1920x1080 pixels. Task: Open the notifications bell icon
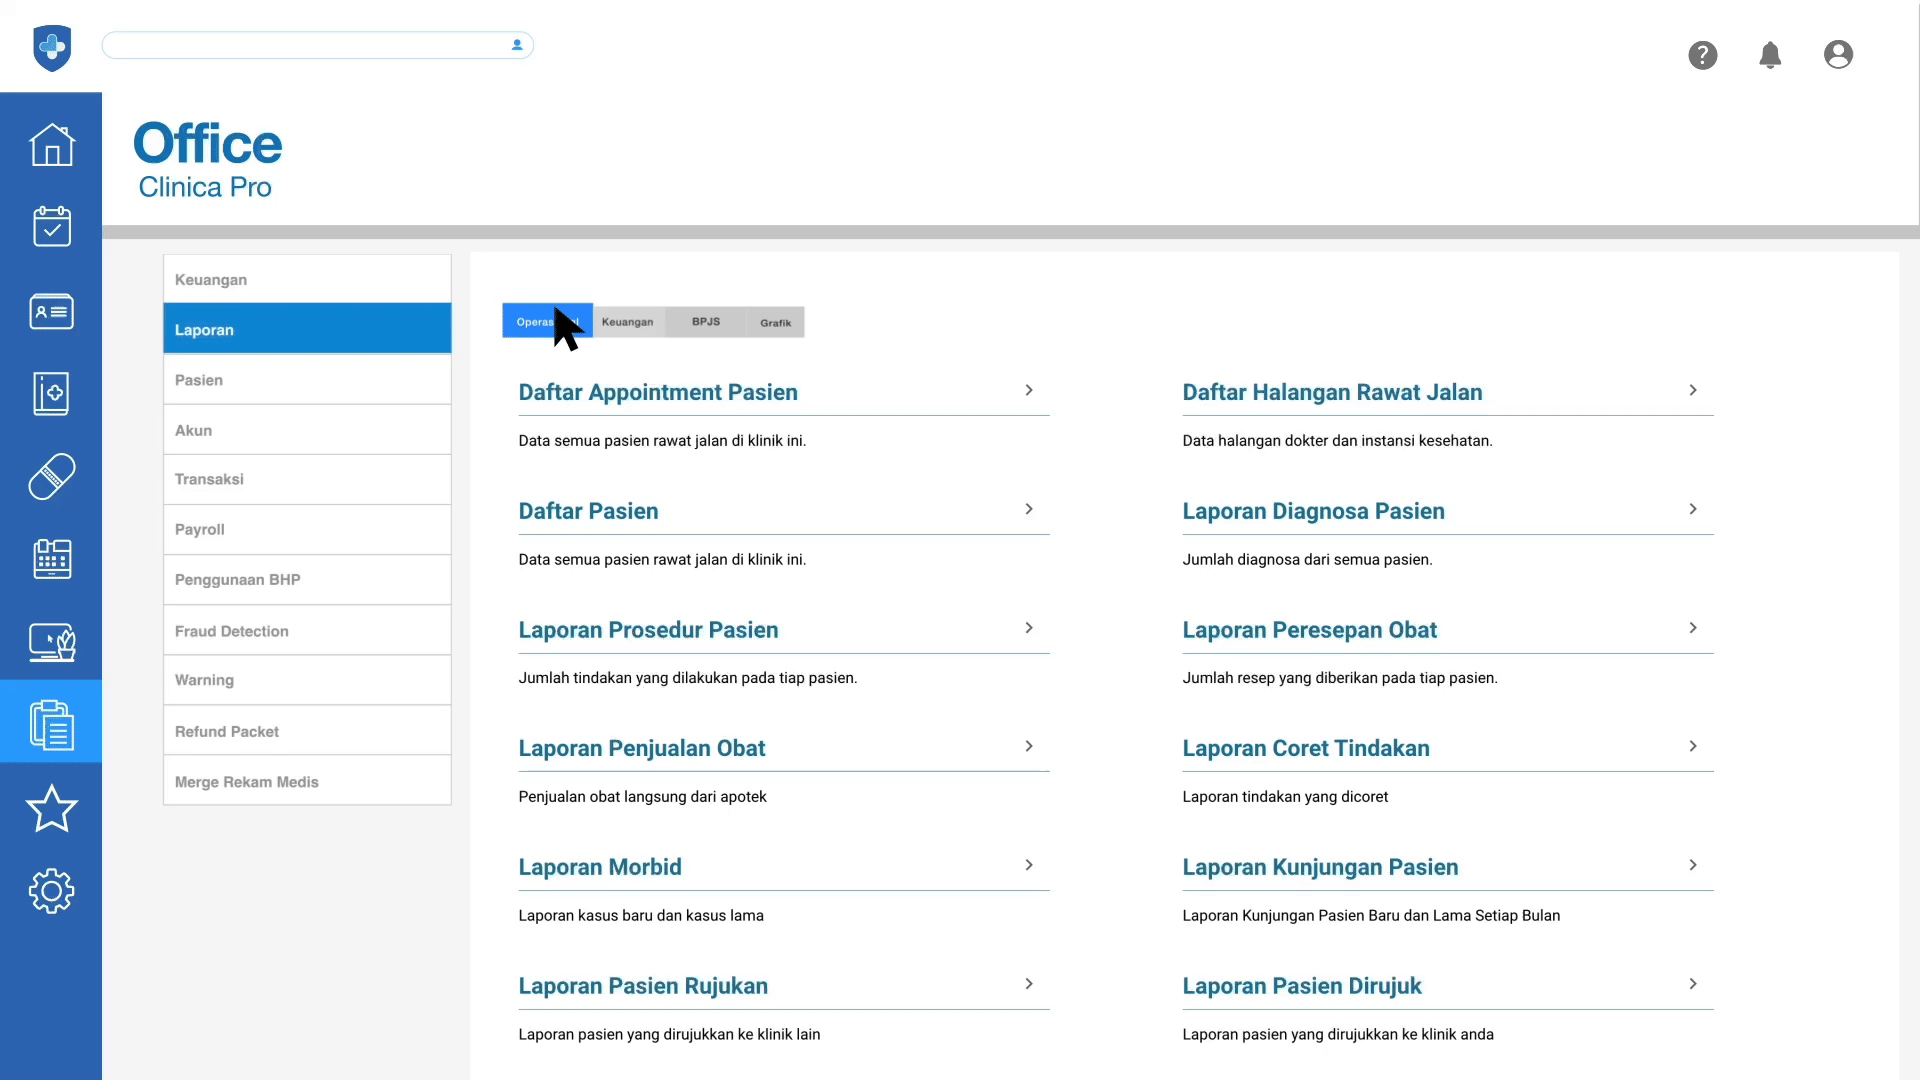coord(1769,55)
